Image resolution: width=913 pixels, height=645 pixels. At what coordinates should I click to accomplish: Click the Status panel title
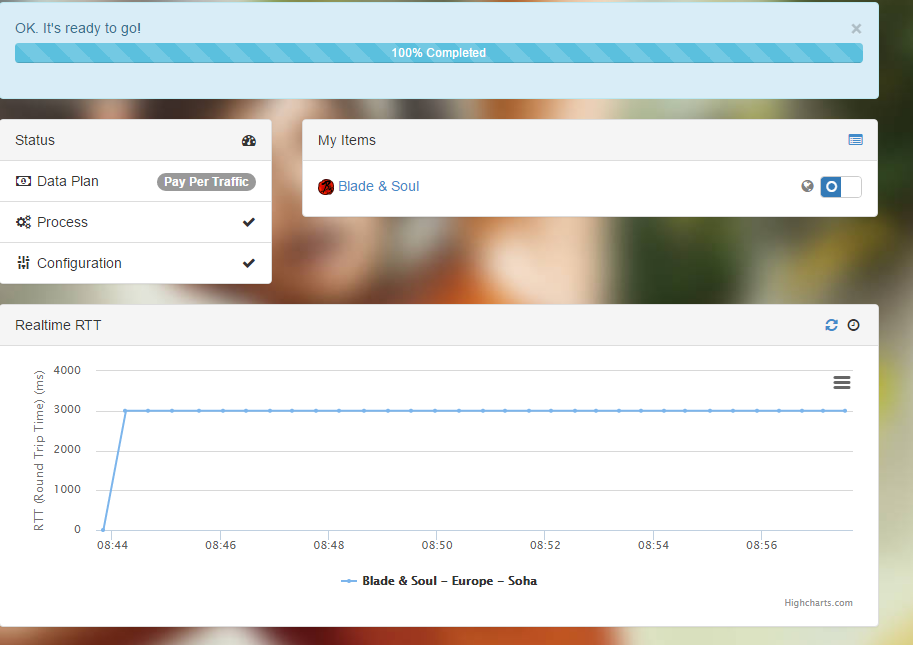click(35, 140)
